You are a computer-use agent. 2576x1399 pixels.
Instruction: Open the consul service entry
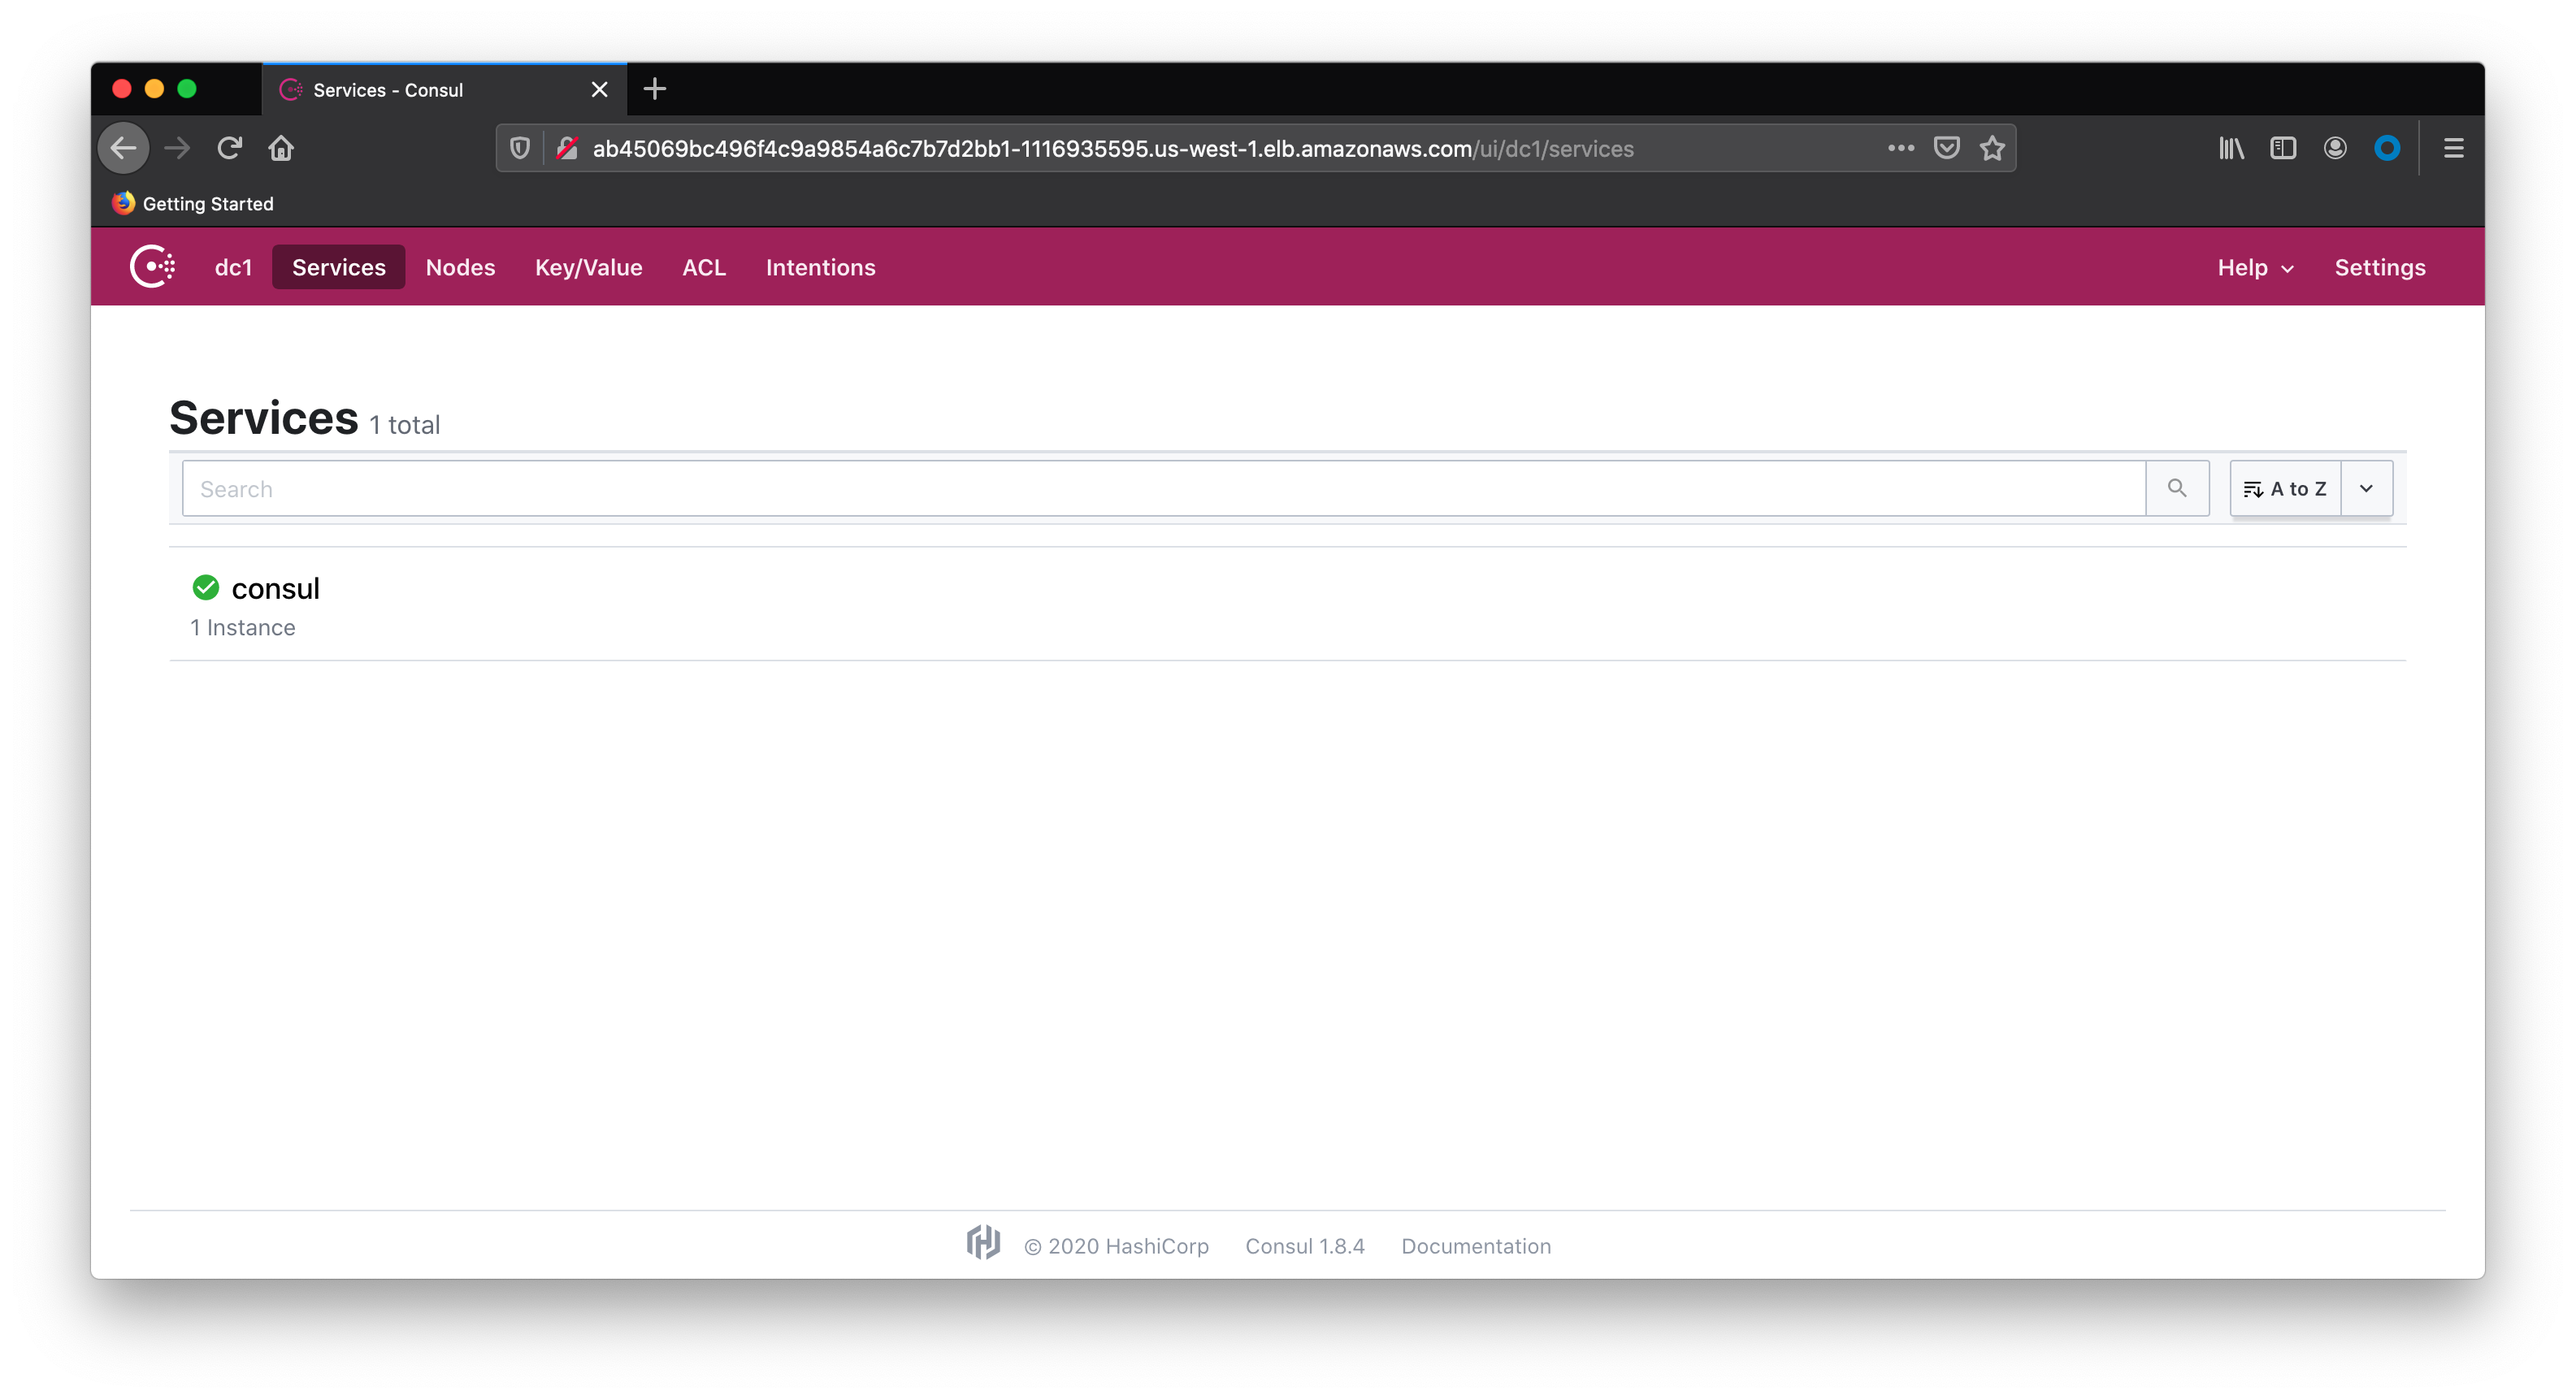coord(275,588)
